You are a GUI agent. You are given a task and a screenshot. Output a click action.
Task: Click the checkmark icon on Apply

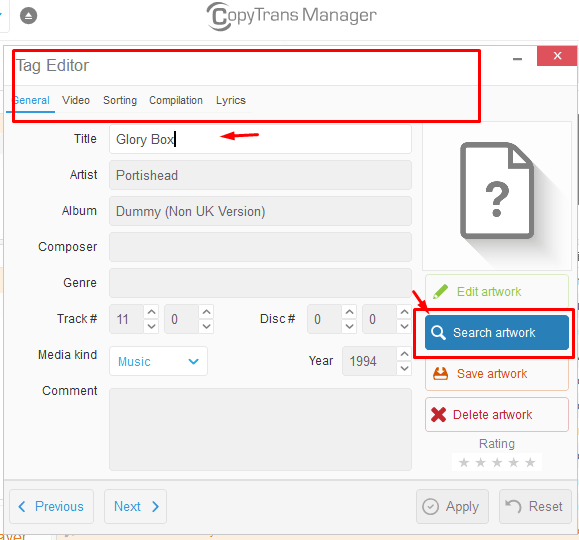point(430,506)
